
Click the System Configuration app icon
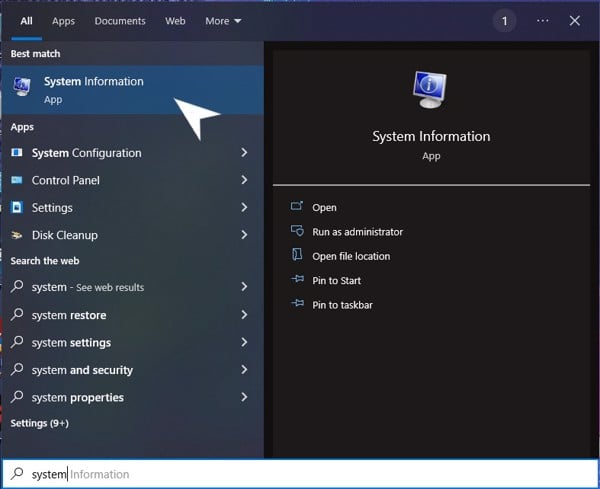[16, 153]
